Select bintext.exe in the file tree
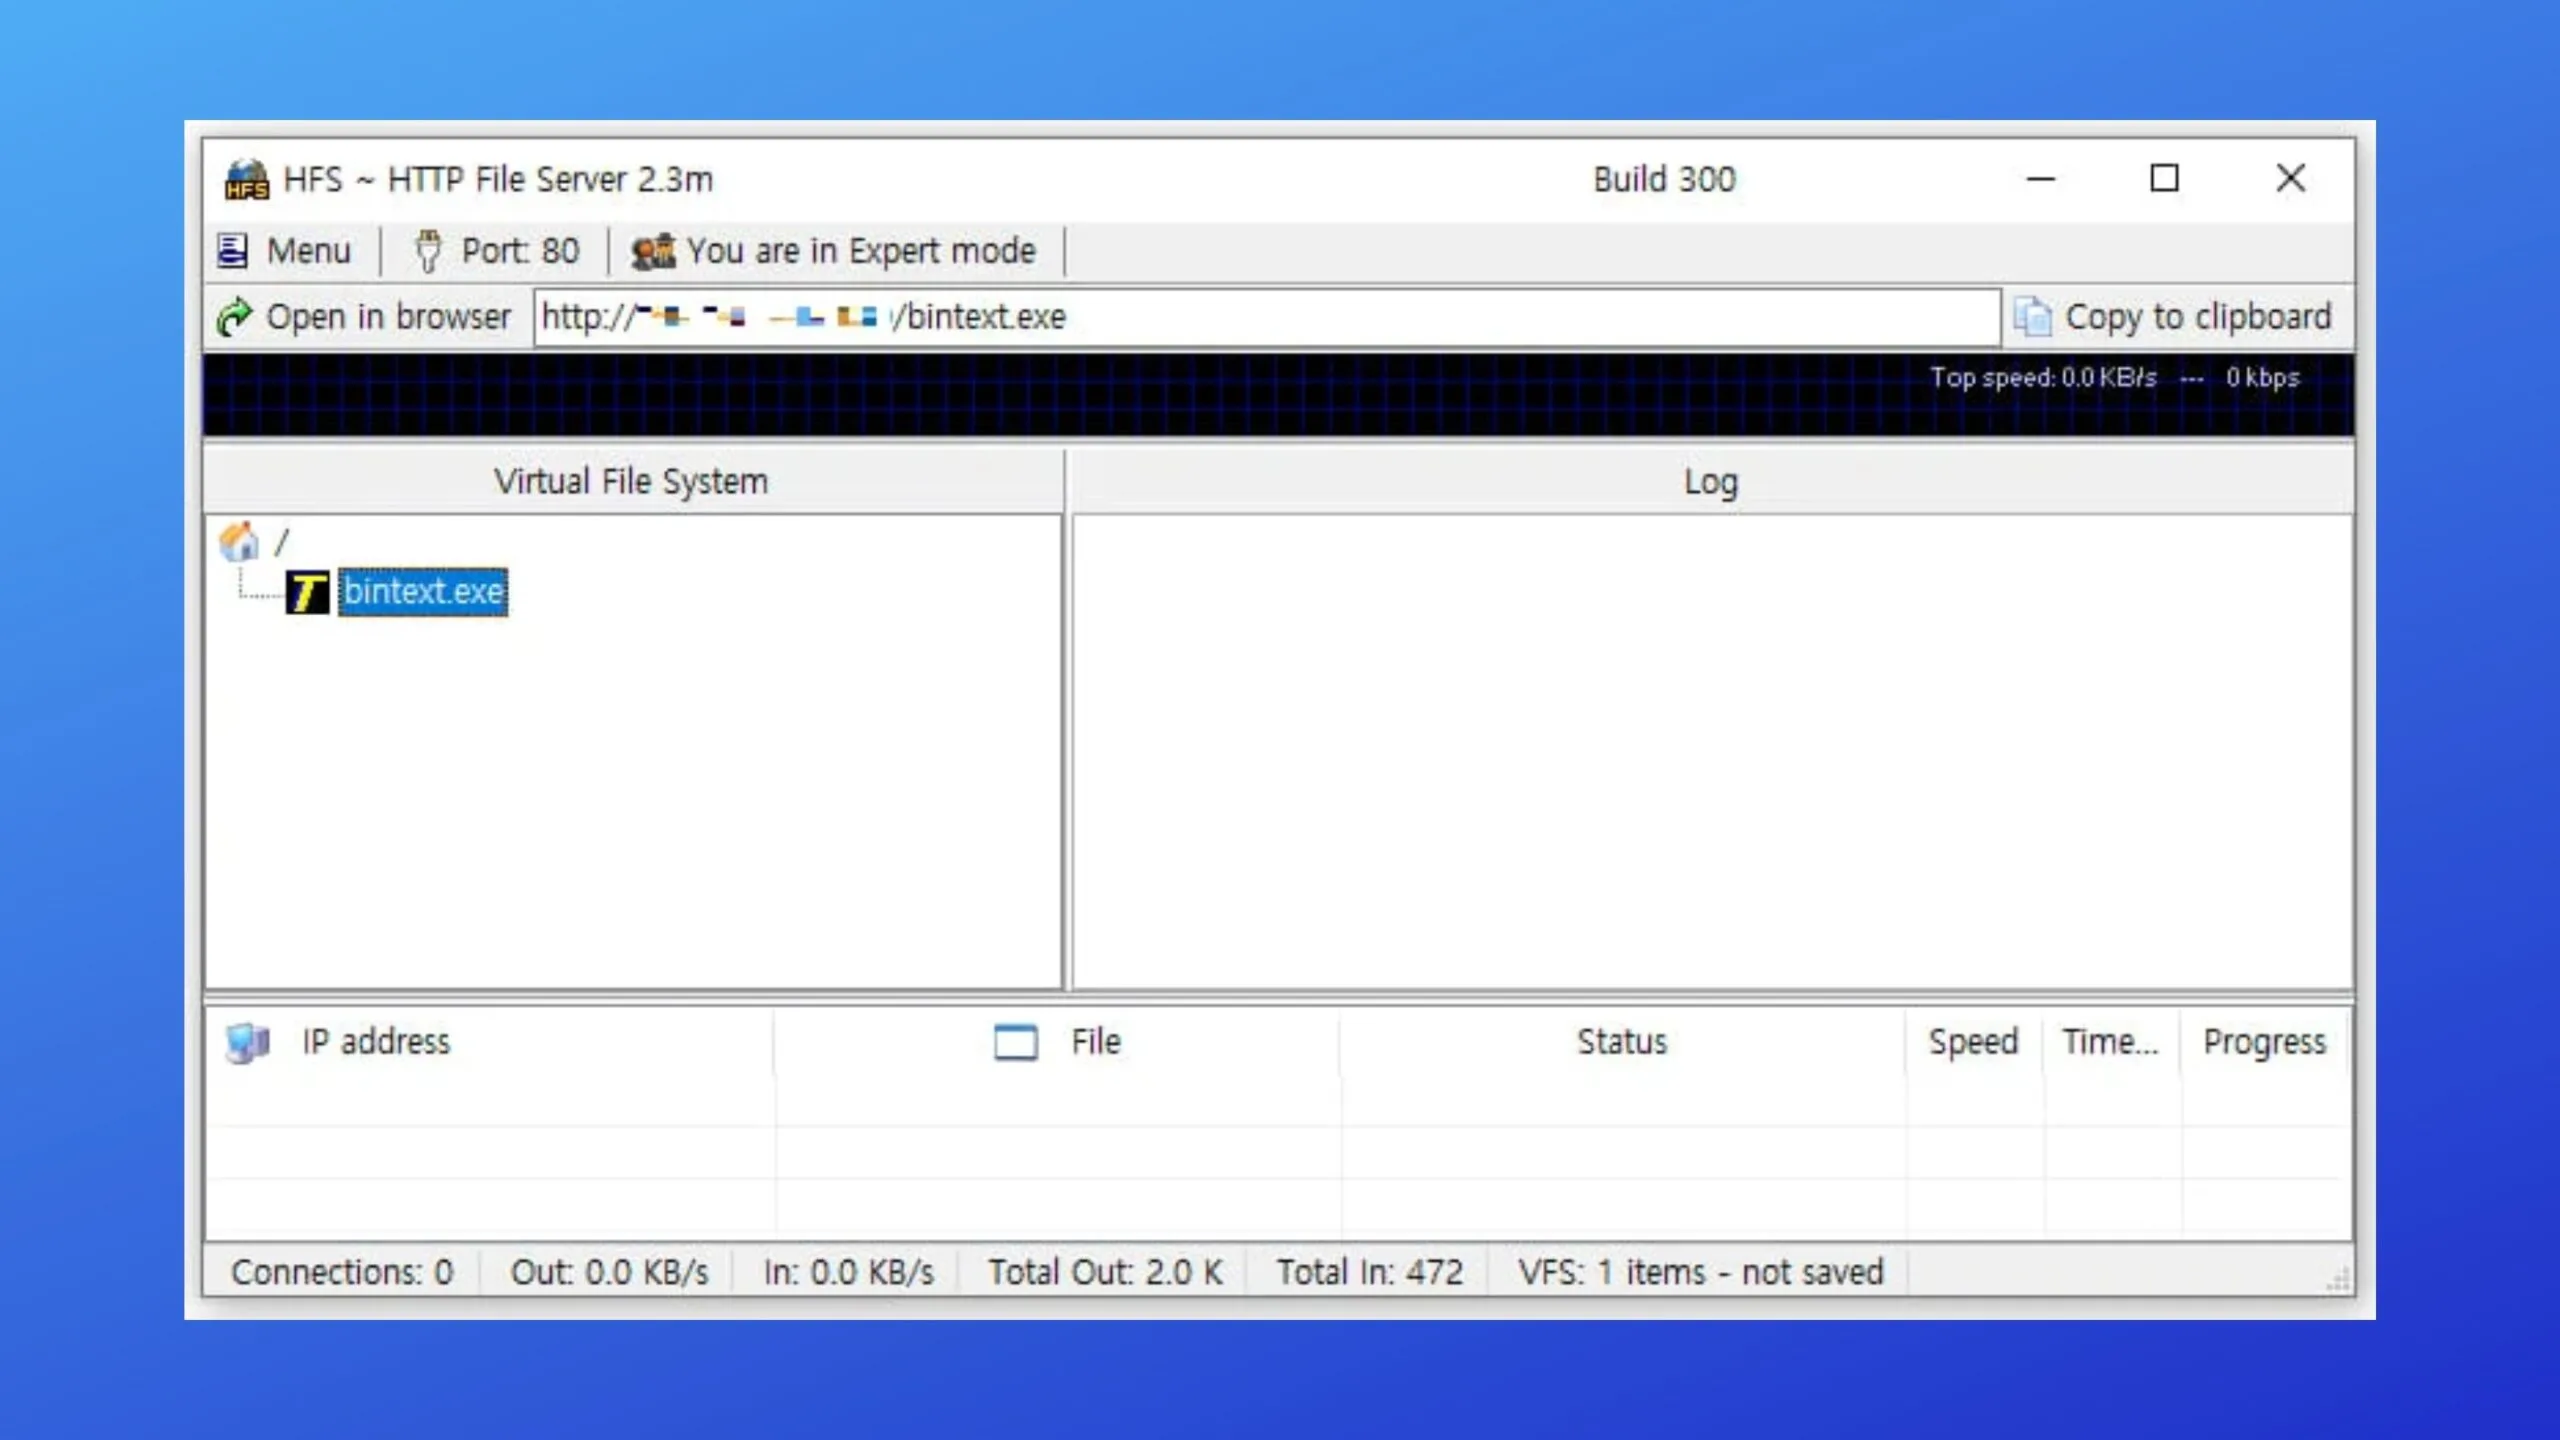 (x=423, y=592)
